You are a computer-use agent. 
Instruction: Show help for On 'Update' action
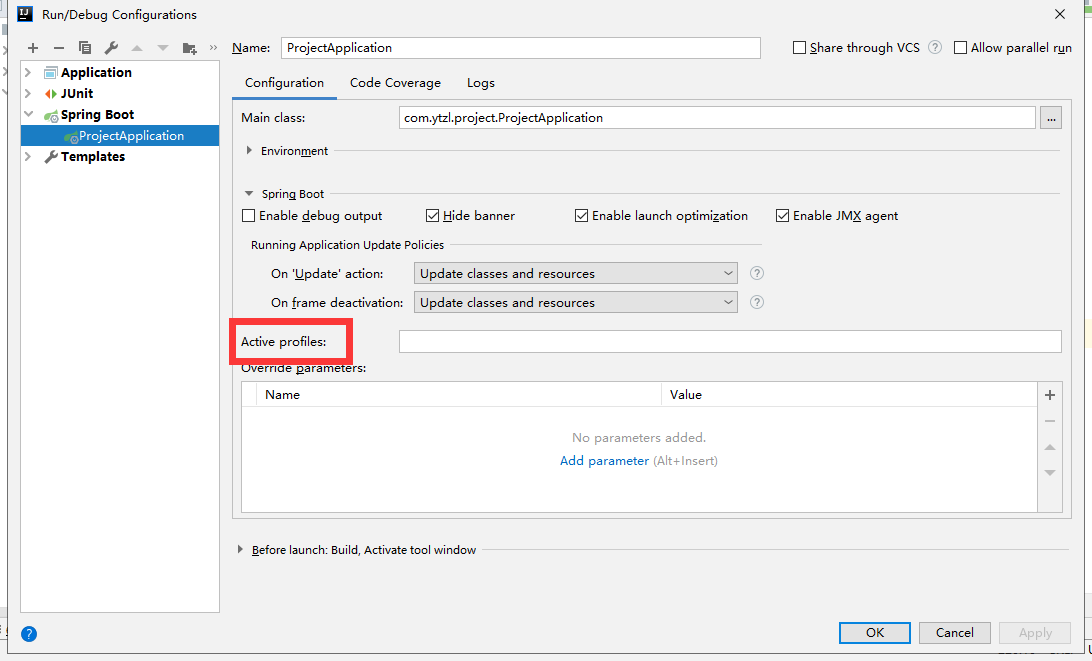(757, 273)
